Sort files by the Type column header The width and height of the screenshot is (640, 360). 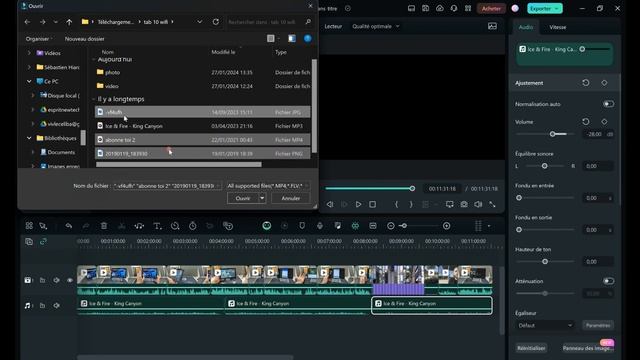281,52
